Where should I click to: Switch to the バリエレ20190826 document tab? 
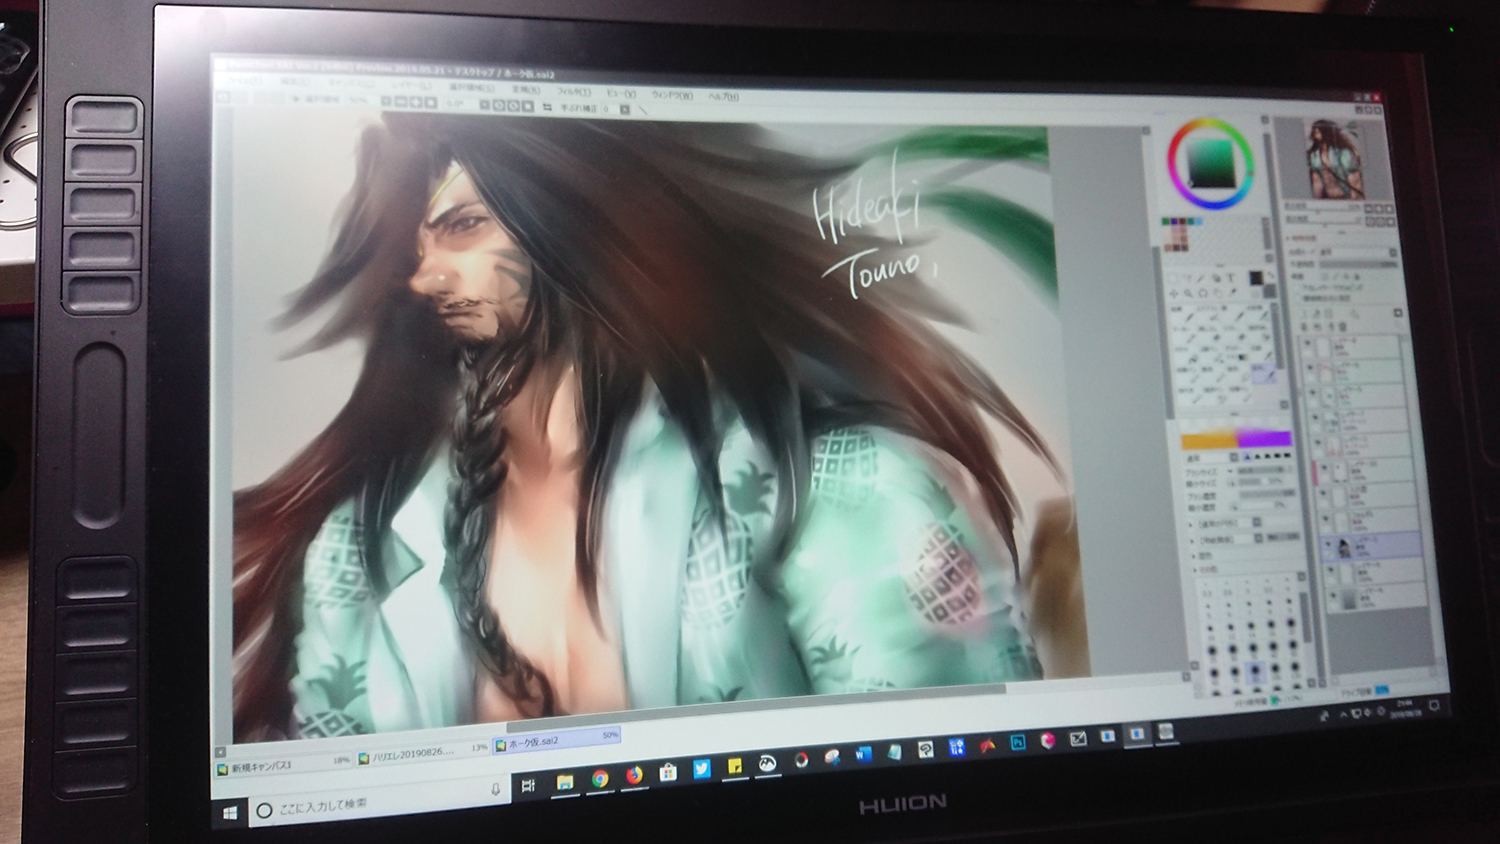tap(422, 753)
